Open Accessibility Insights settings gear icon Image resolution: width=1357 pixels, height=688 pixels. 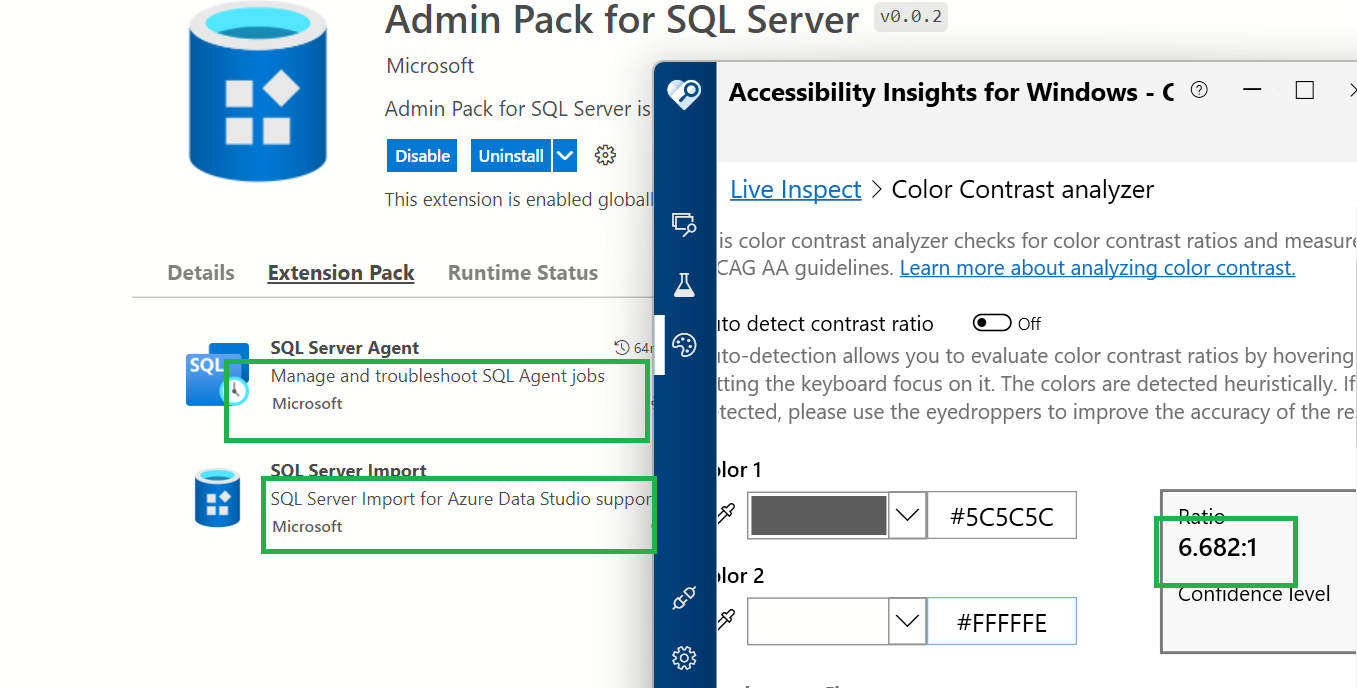684,658
